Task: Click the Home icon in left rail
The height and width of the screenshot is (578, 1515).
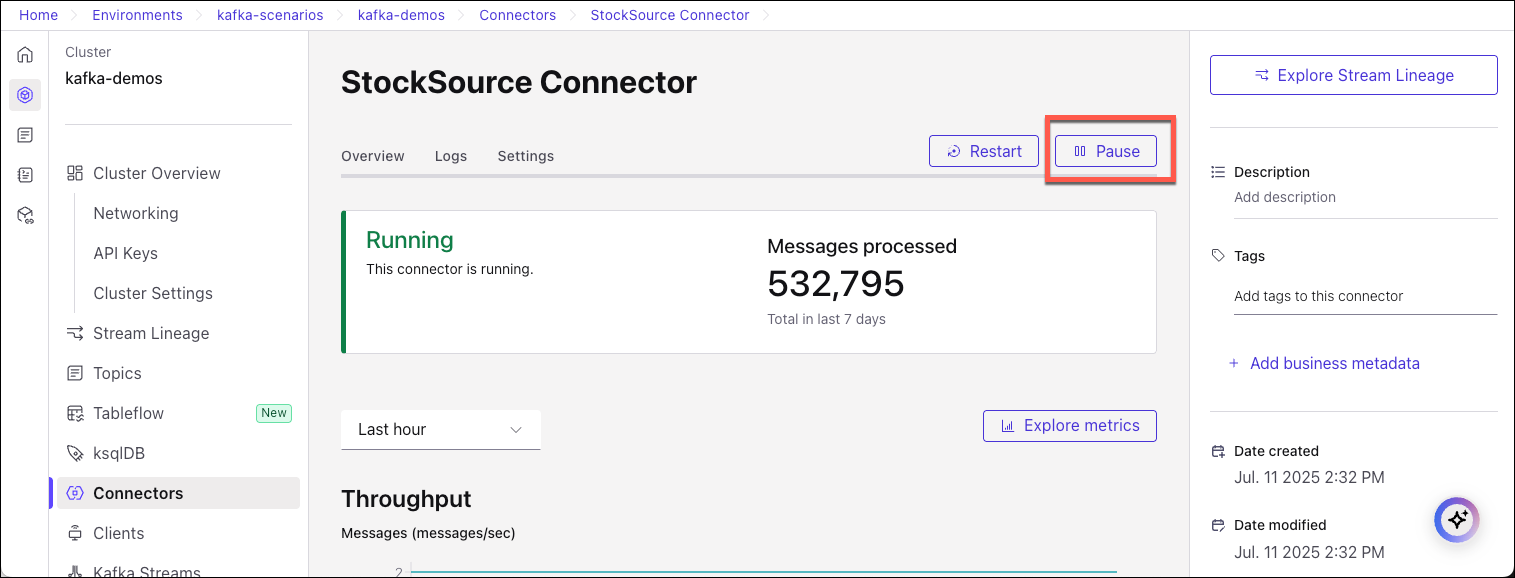Action: 25,55
